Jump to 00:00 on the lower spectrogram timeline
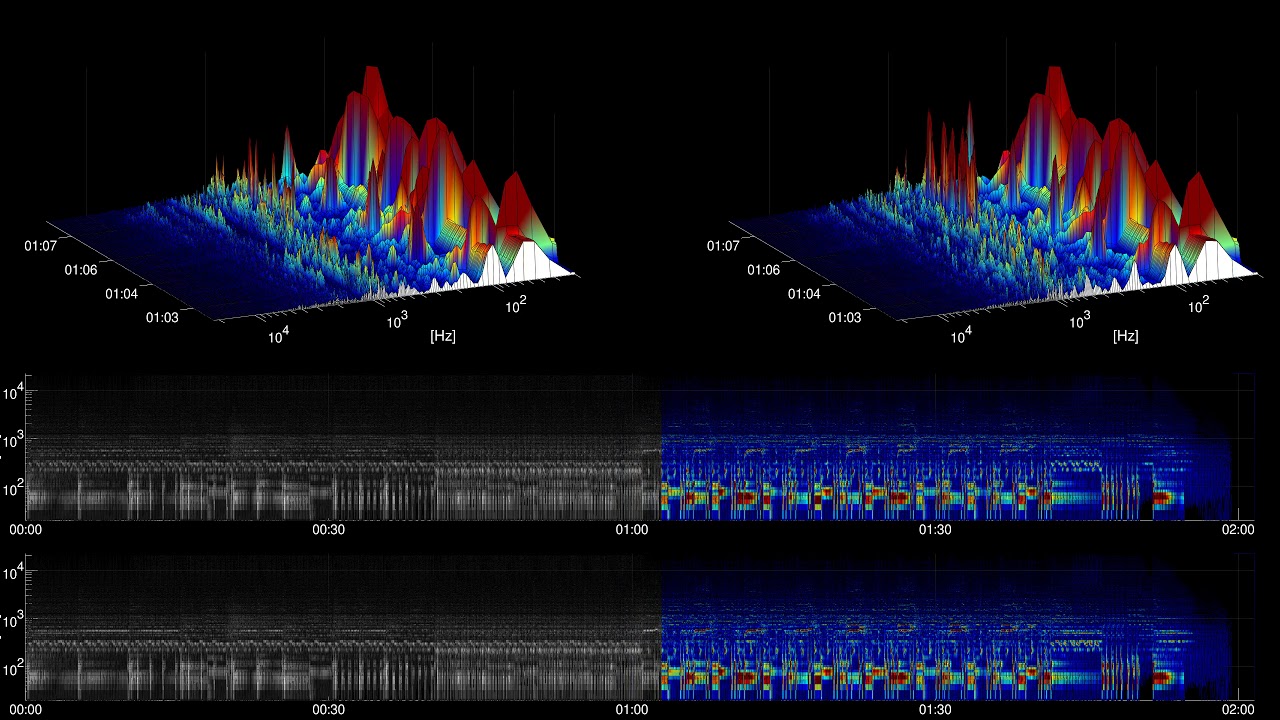Screen dimensions: 1280x720 pyautogui.click(x=25, y=709)
